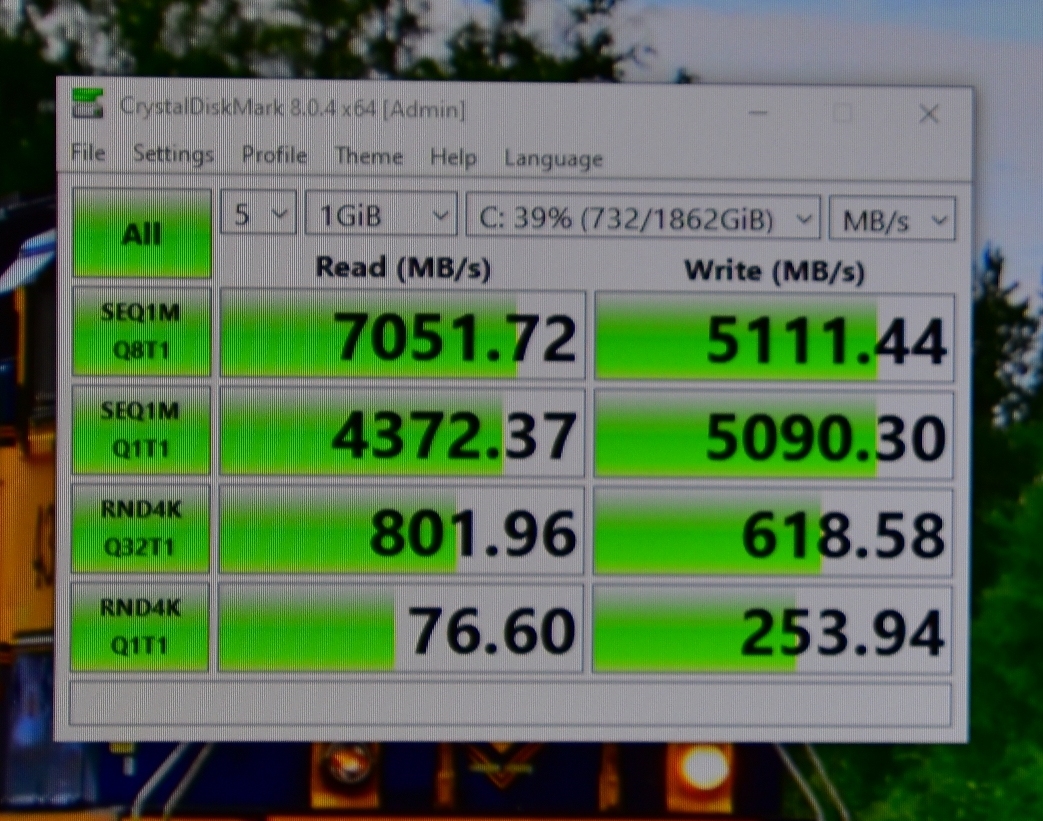Start the RND4K Q1T1 test

(x=139, y=626)
